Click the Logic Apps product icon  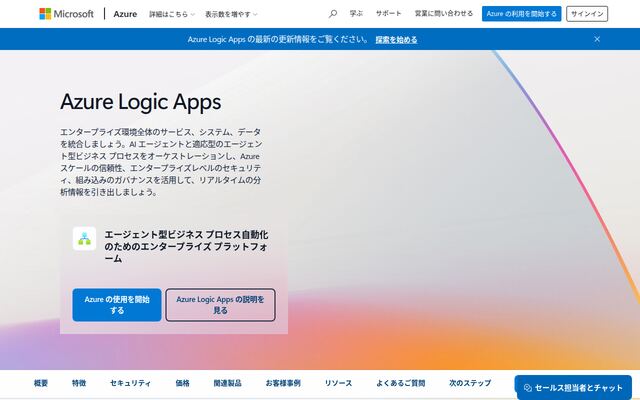pyautogui.click(x=84, y=238)
